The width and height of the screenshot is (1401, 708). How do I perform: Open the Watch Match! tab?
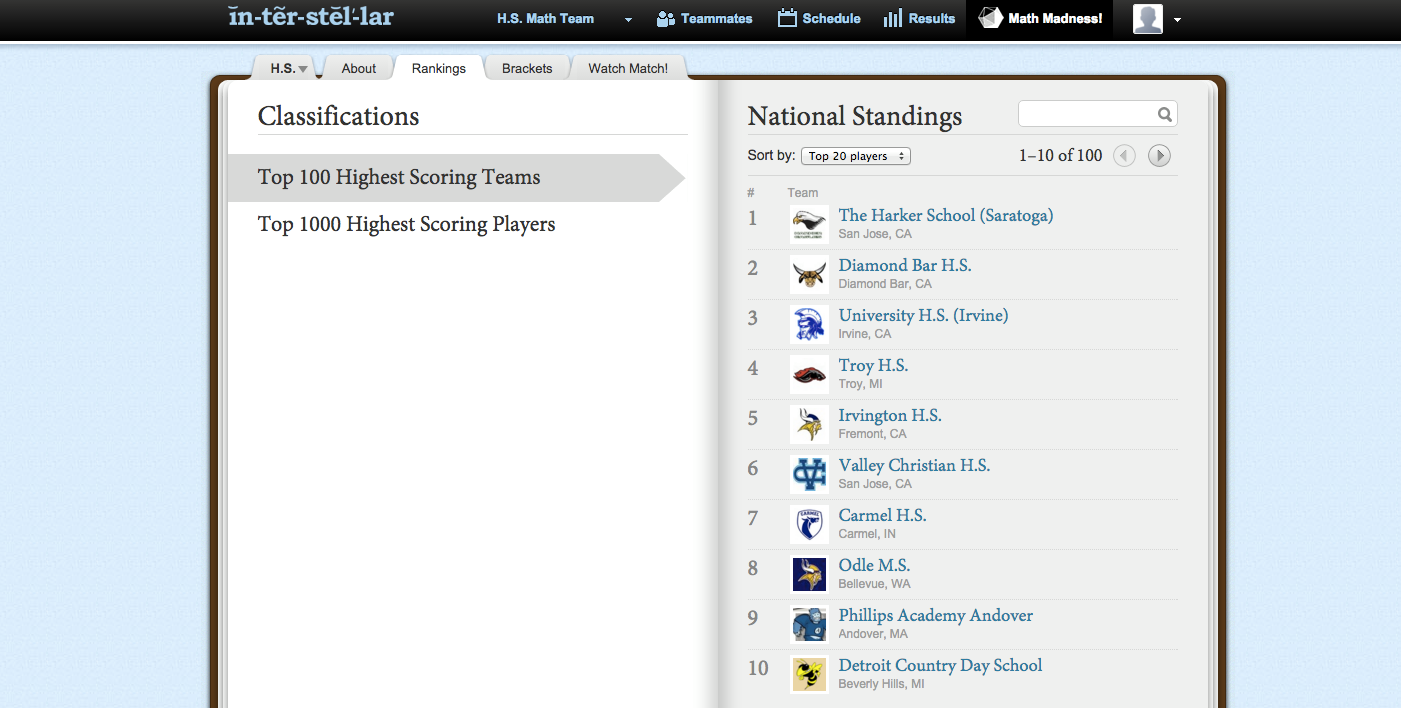(x=628, y=68)
